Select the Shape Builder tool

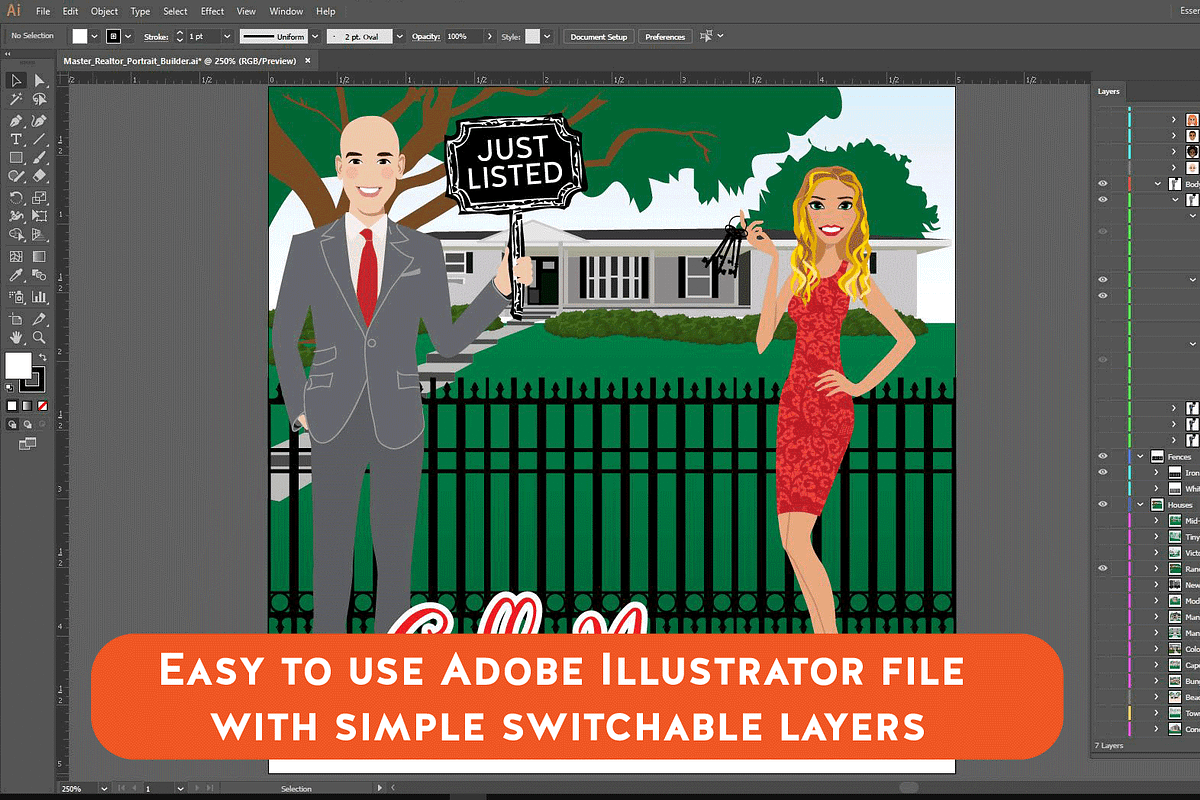(17, 235)
